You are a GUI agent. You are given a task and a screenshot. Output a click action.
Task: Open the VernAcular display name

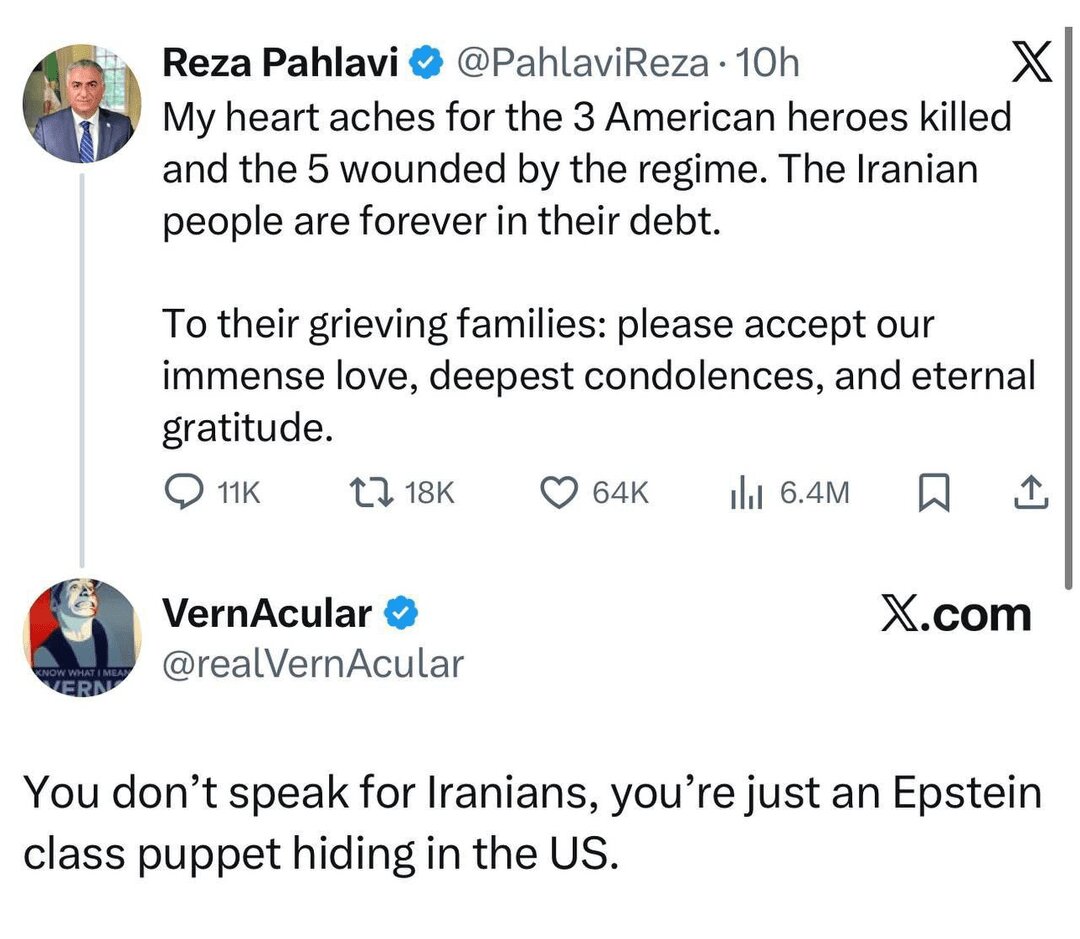coord(266,613)
